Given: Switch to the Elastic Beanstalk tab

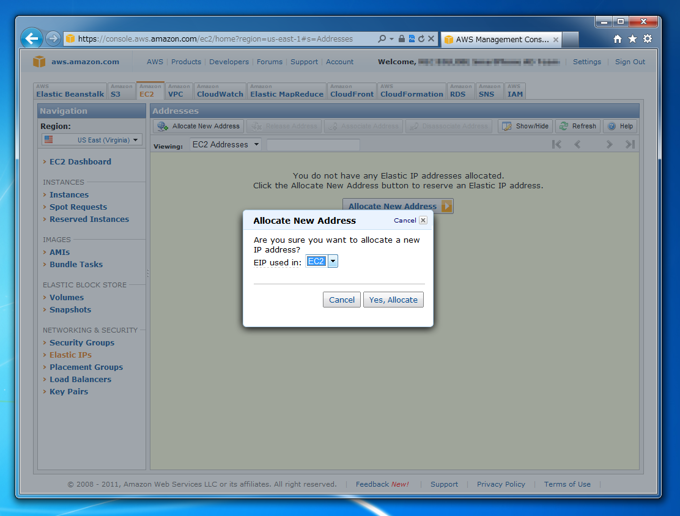Looking at the screenshot, I should (70, 91).
